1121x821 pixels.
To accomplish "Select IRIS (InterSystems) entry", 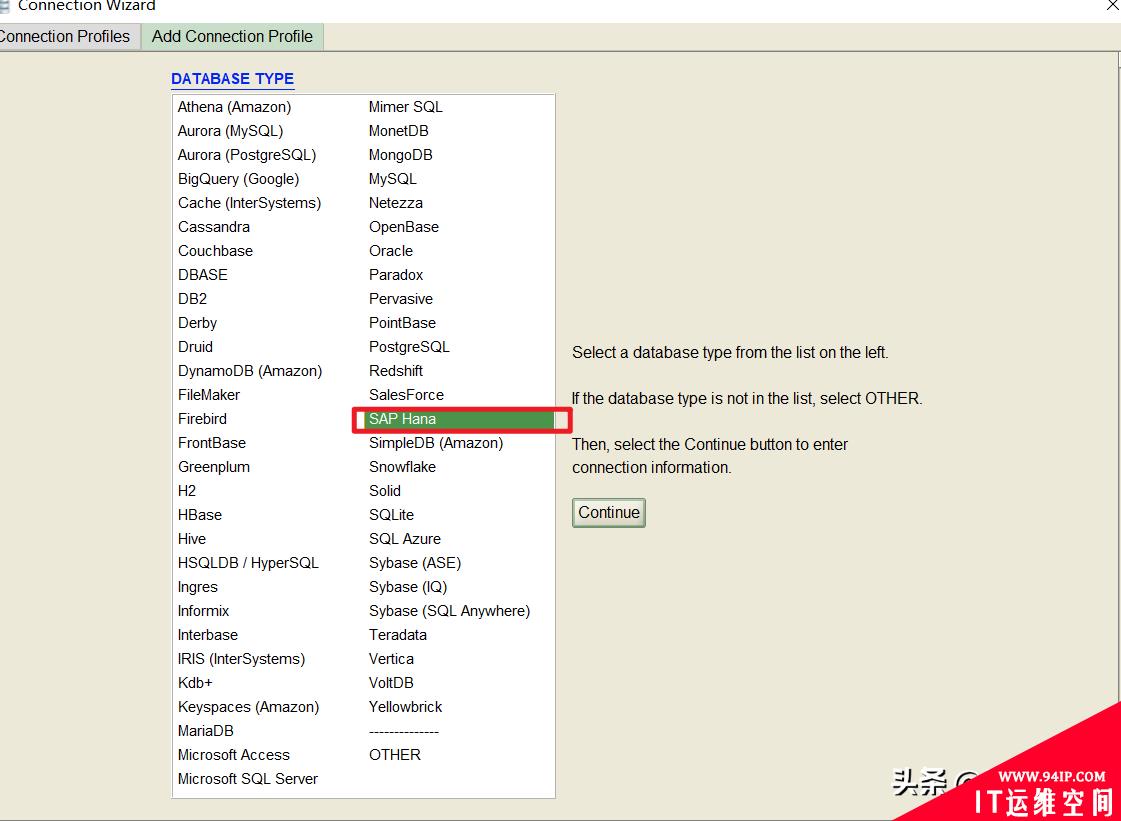I will (241, 659).
